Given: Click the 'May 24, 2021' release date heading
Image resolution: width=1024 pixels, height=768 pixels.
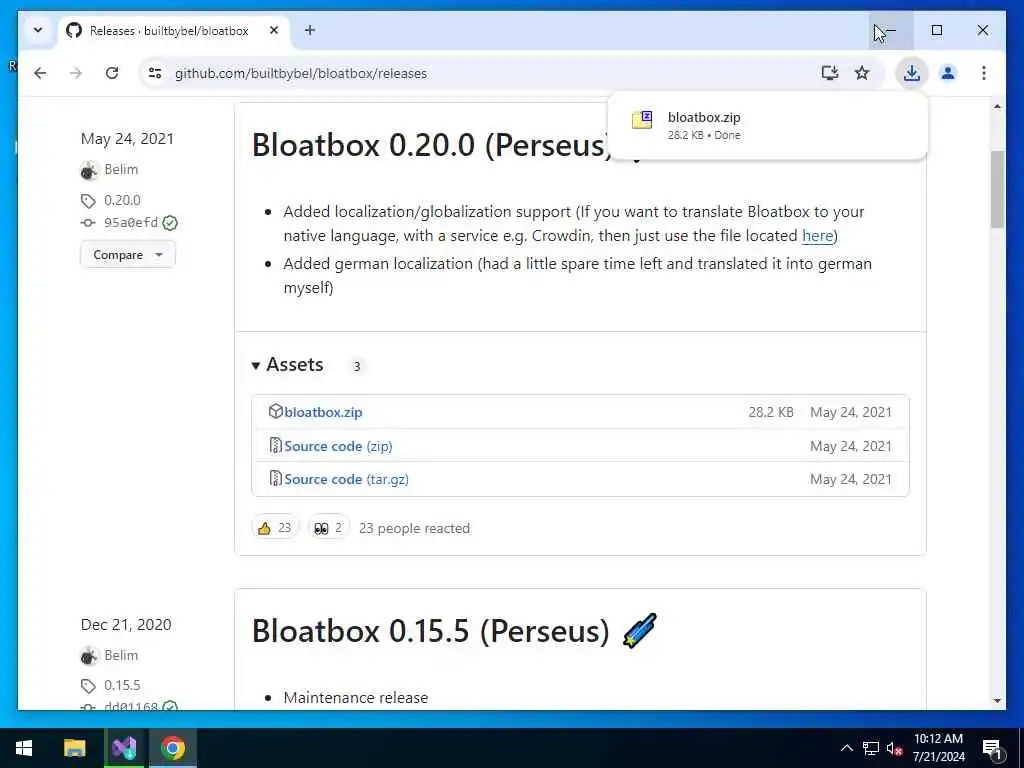Looking at the screenshot, I should click(x=127, y=139).
